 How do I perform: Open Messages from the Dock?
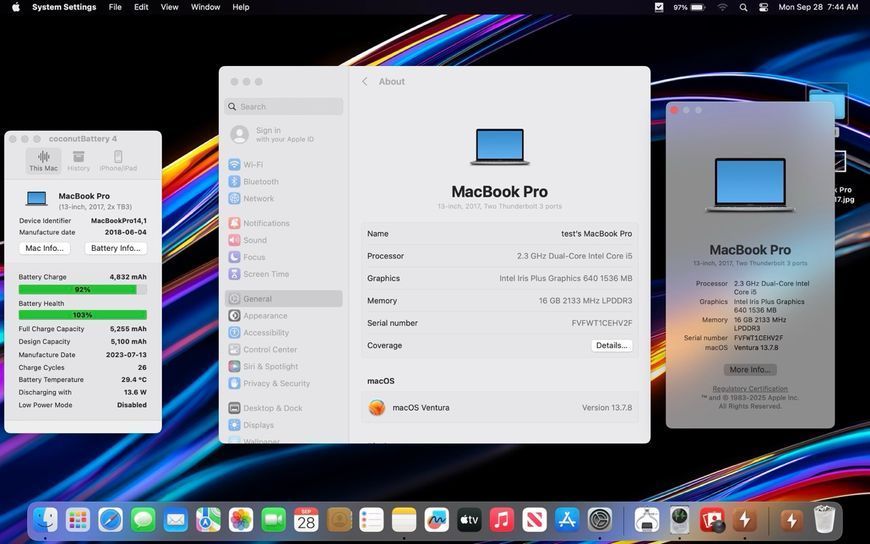pos(143,520)
